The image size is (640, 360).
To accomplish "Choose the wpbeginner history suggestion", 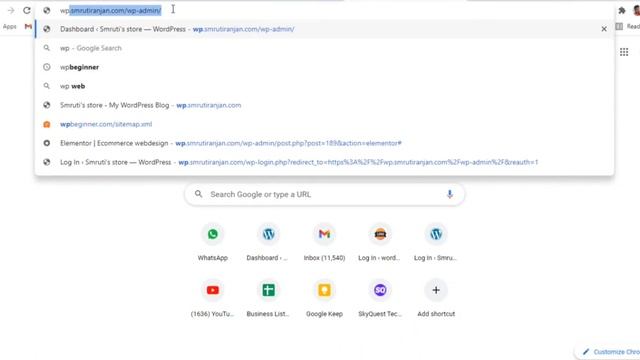I will (324, 67).
